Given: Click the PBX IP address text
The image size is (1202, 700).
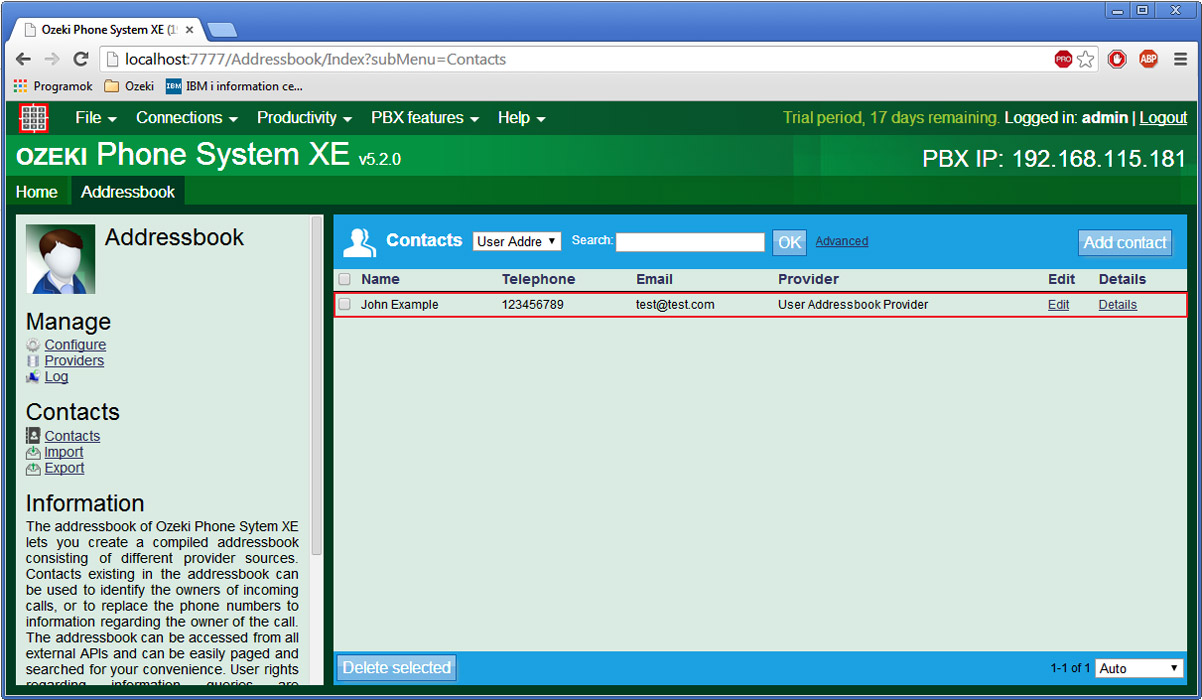Looking at the screenshot, I should tap(1054, 158).
